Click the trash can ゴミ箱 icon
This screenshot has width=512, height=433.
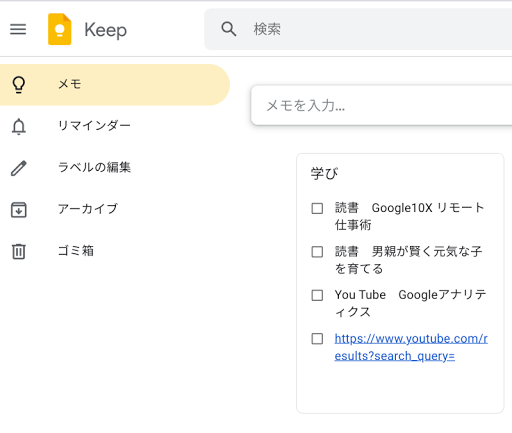point(19,251)
